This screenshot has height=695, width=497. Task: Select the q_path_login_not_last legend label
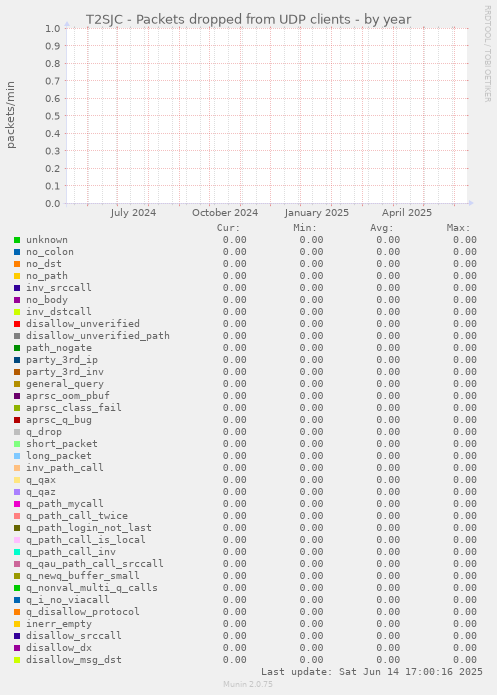(89, 528)
